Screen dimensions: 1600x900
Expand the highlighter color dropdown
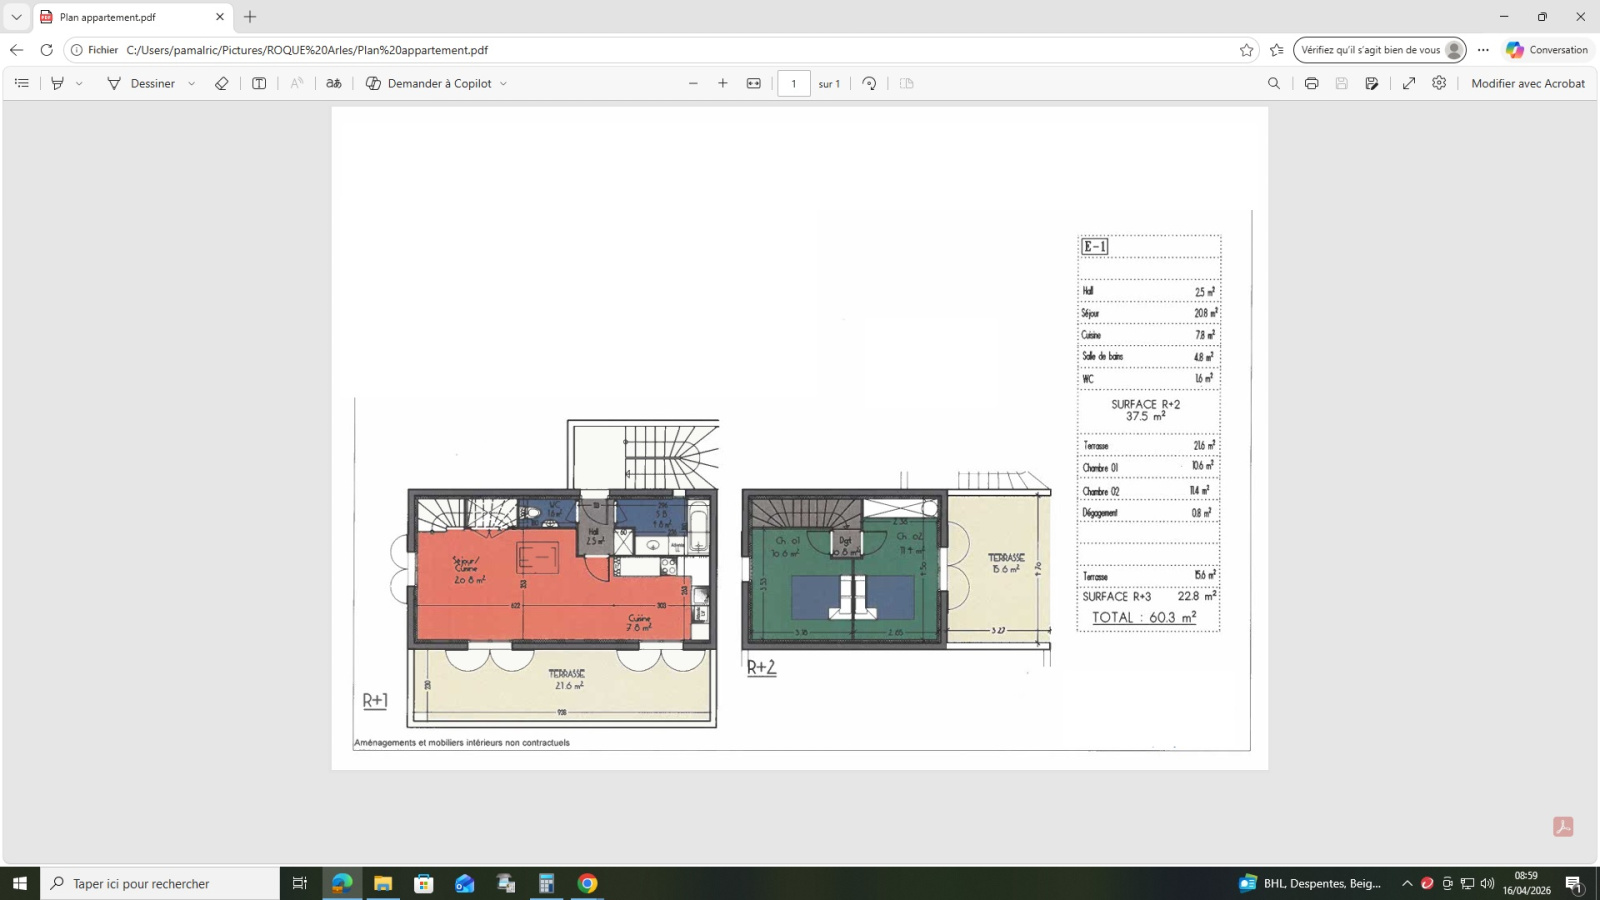[78, 83]
